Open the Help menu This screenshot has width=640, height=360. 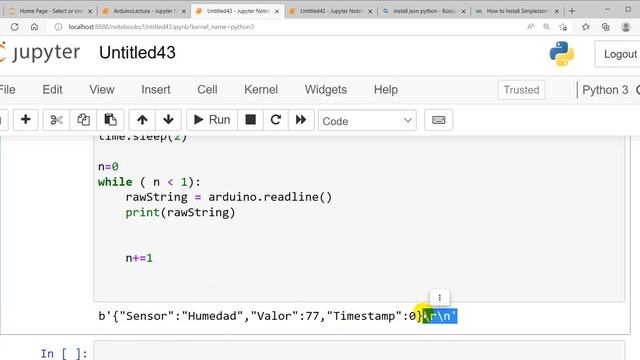coord(386,89)
